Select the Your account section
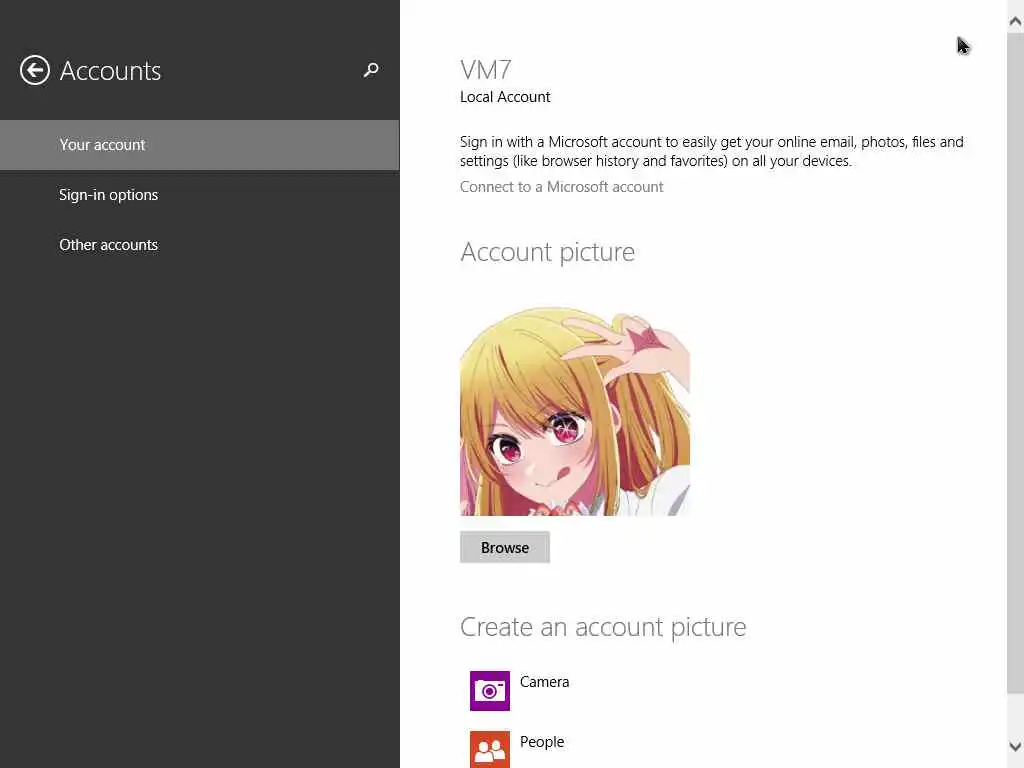The image size is (1024, 768). click(x=199, y=145)
